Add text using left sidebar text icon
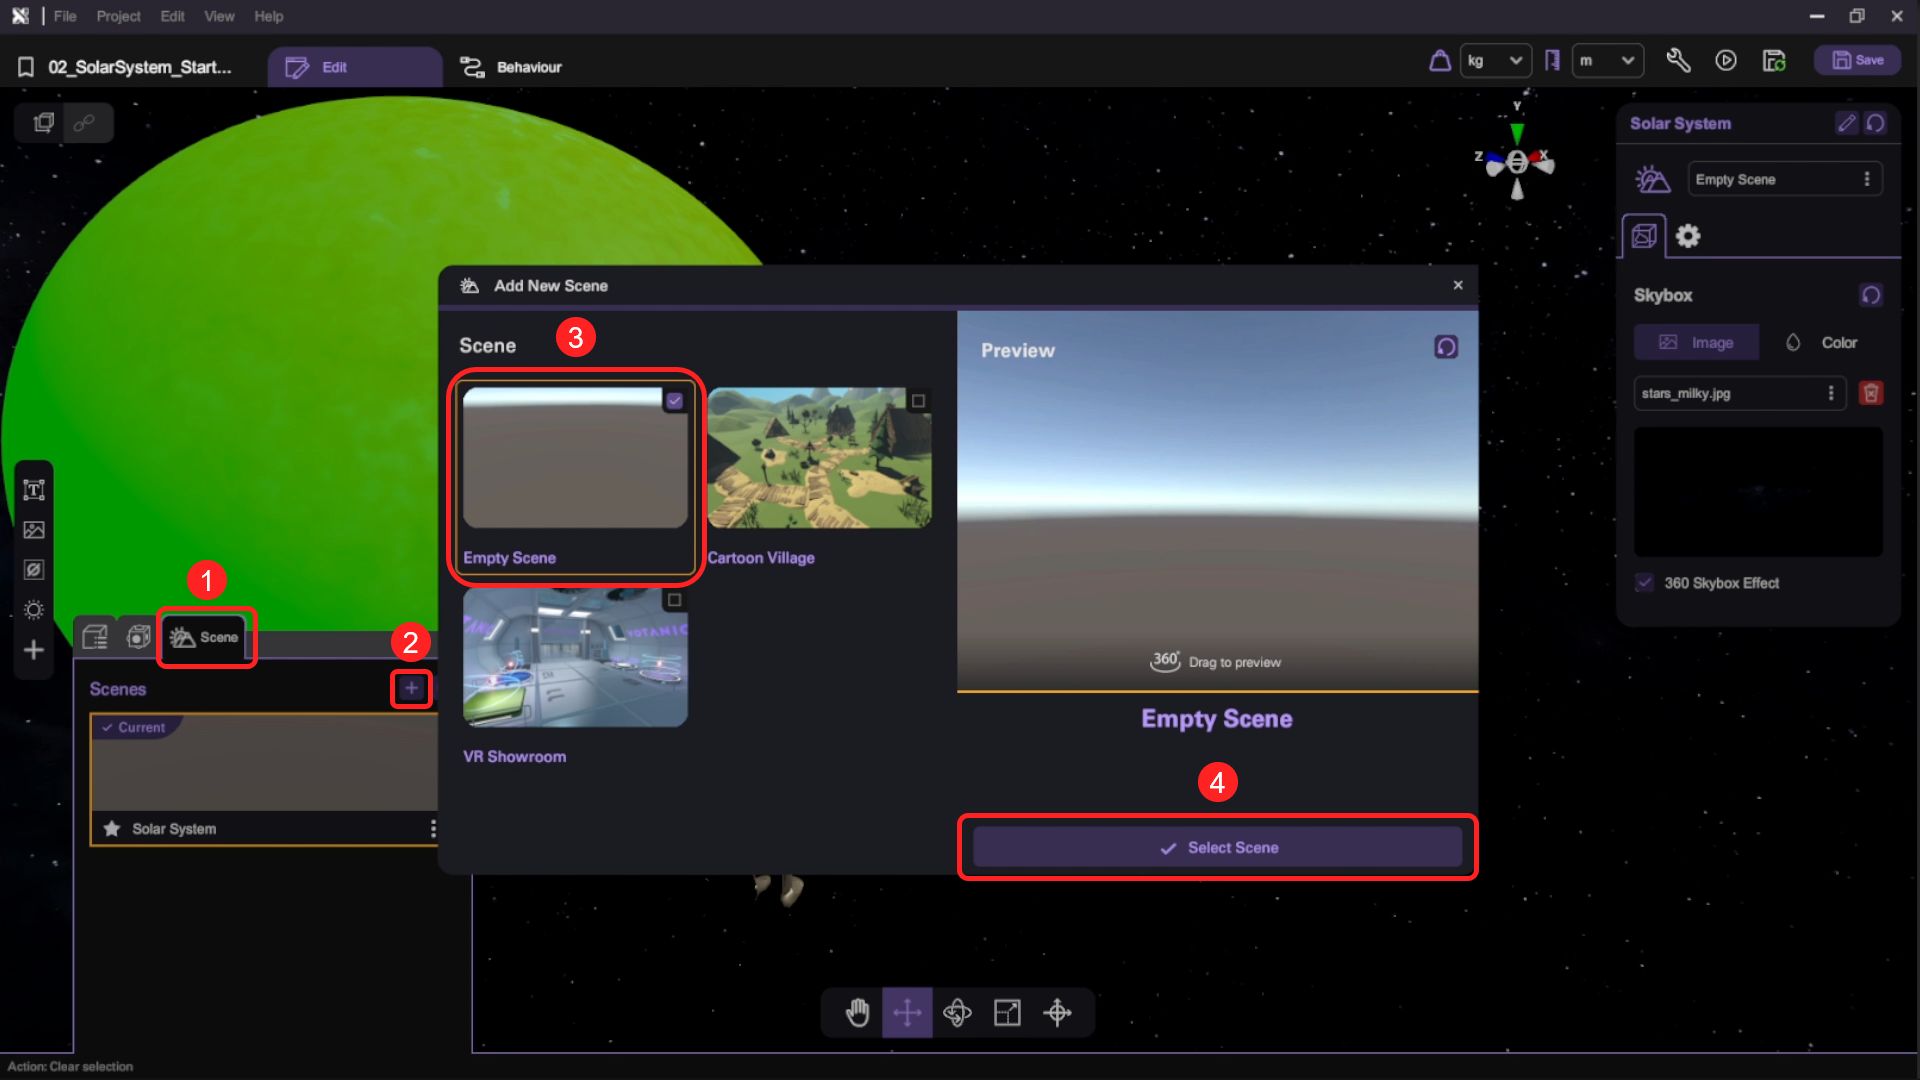1920x1080 pixels. click(34, 490)
